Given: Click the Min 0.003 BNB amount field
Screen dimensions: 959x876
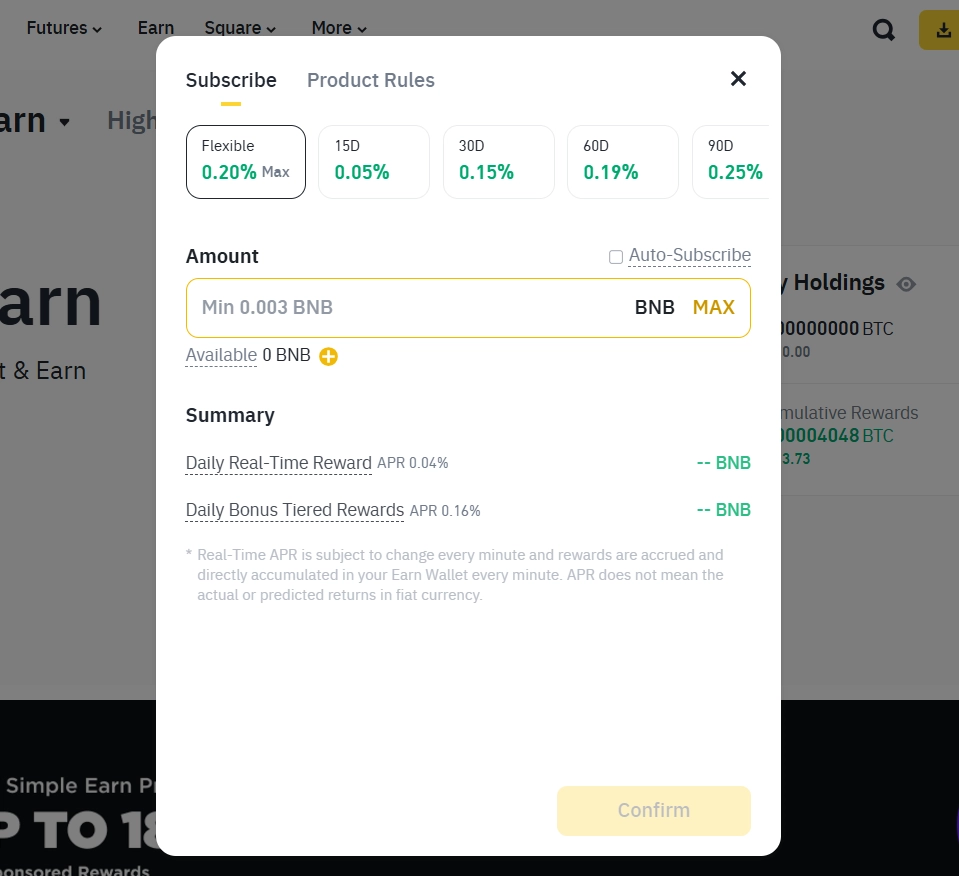Looking at the screenshot, I should click(x=400, y=307).
